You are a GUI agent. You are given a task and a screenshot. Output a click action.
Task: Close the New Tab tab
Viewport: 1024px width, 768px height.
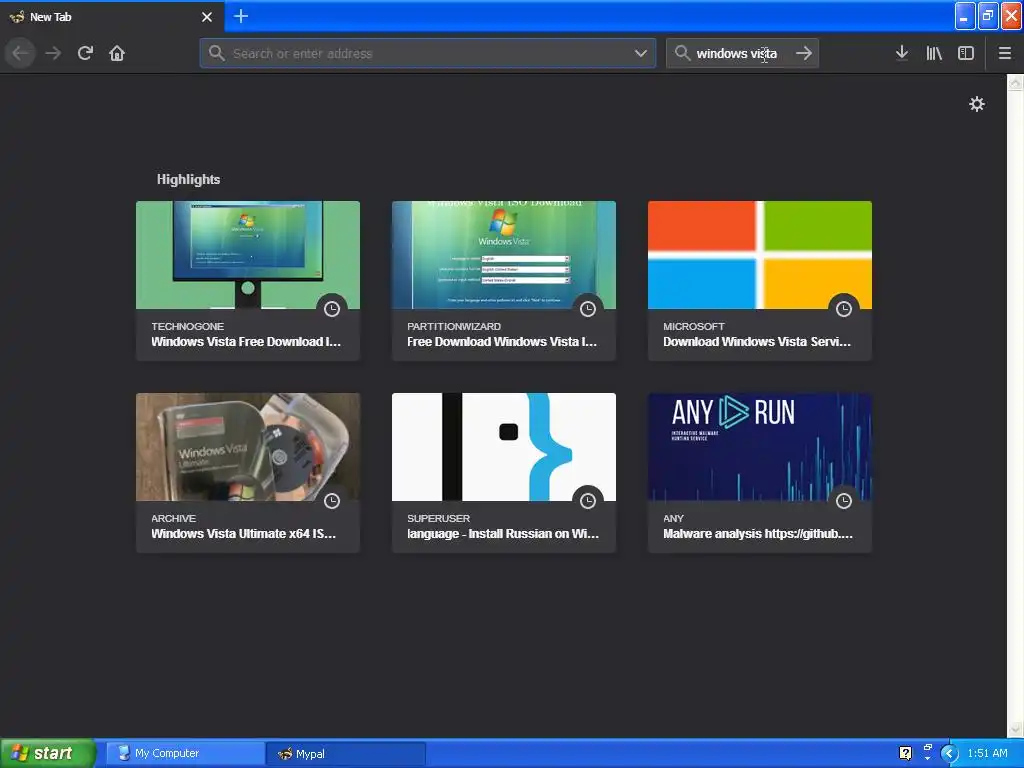point(206,17)
